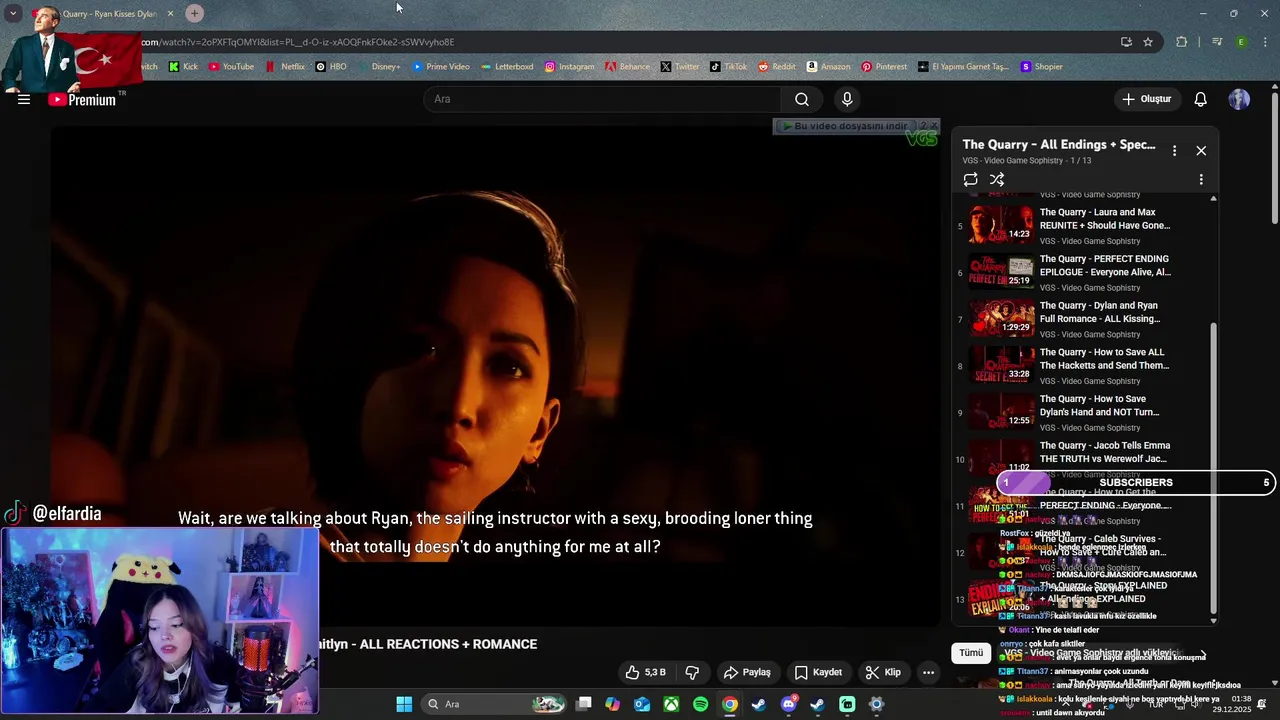
Task: Open the Amazon bookmark
Action: [x=828, y=67]
